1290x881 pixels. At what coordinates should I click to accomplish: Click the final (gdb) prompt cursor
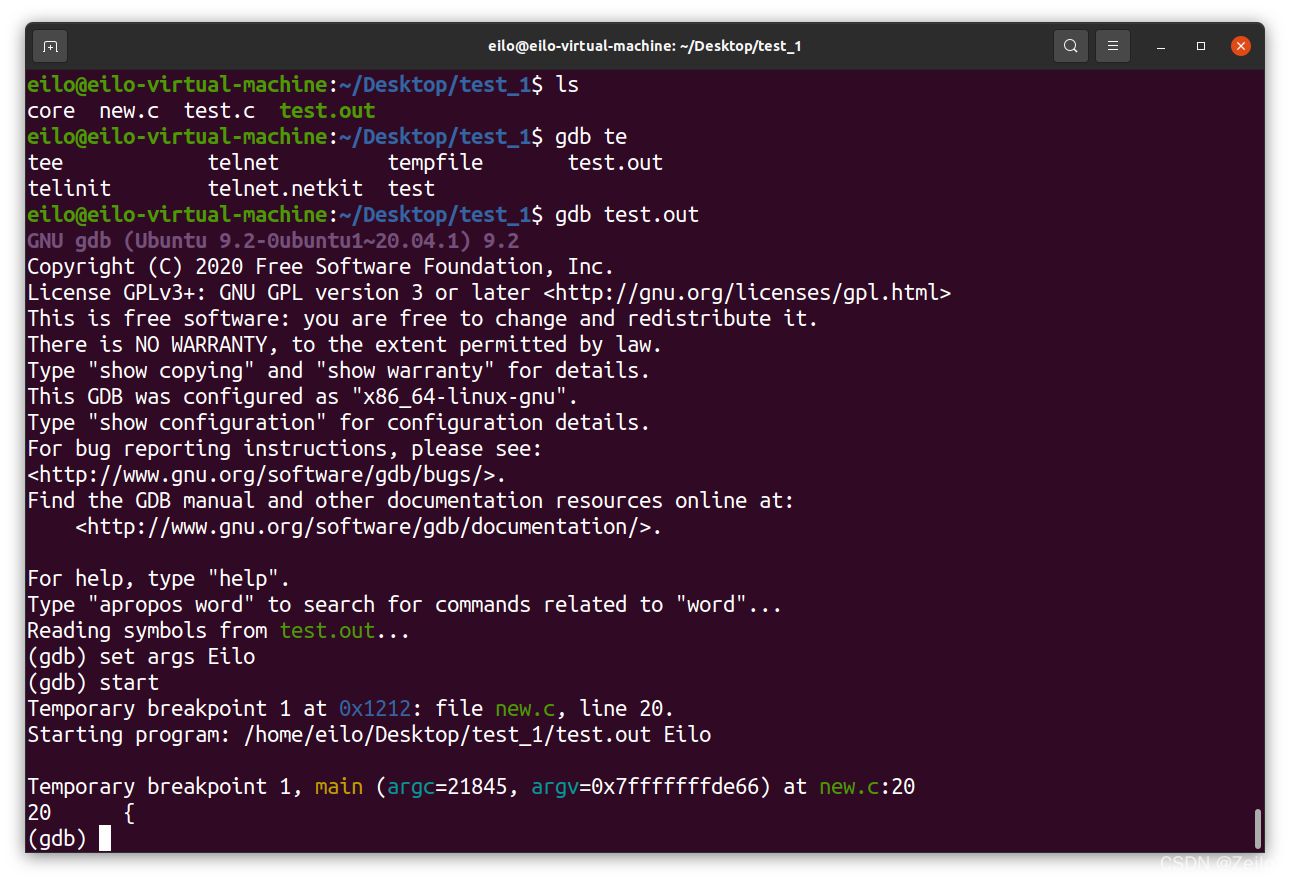[105, 839]
